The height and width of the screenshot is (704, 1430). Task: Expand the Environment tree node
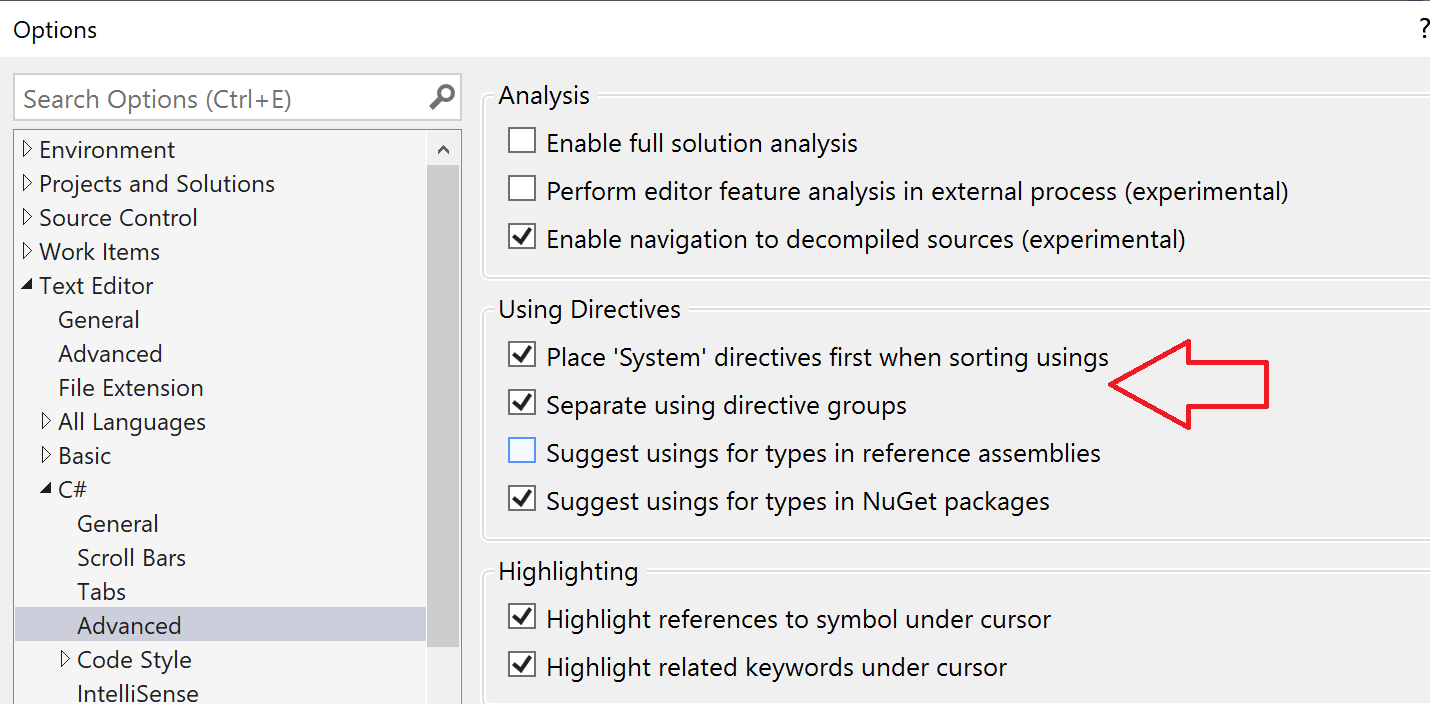tap(27, 149)
